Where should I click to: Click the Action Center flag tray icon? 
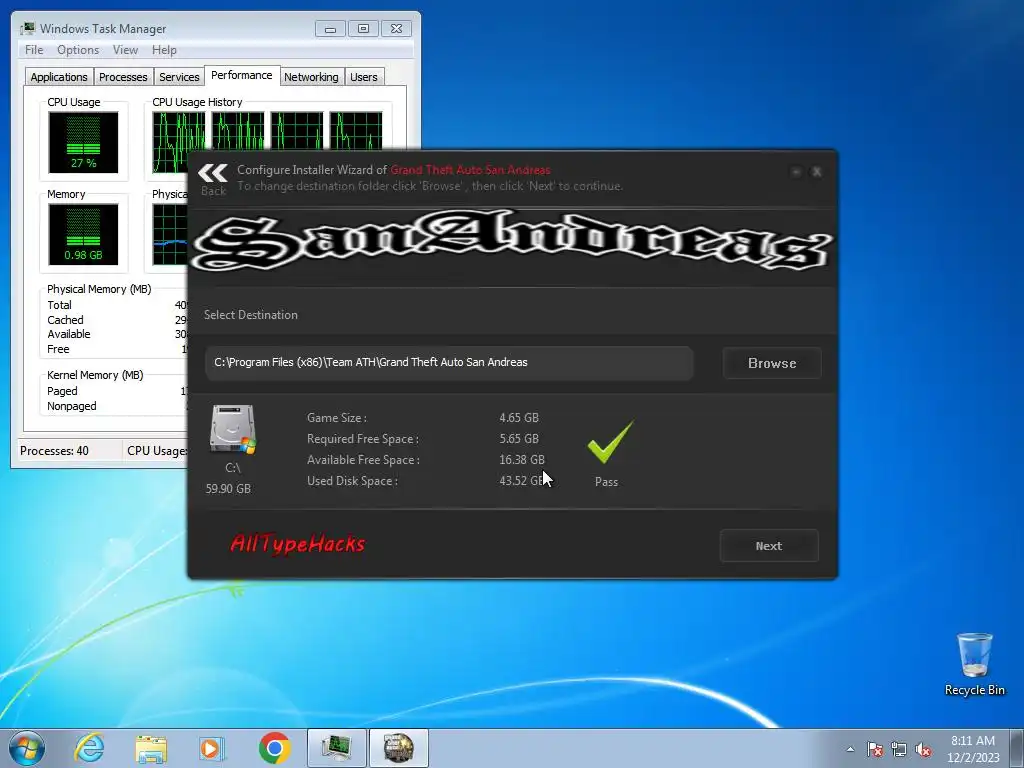pos(875,749)
